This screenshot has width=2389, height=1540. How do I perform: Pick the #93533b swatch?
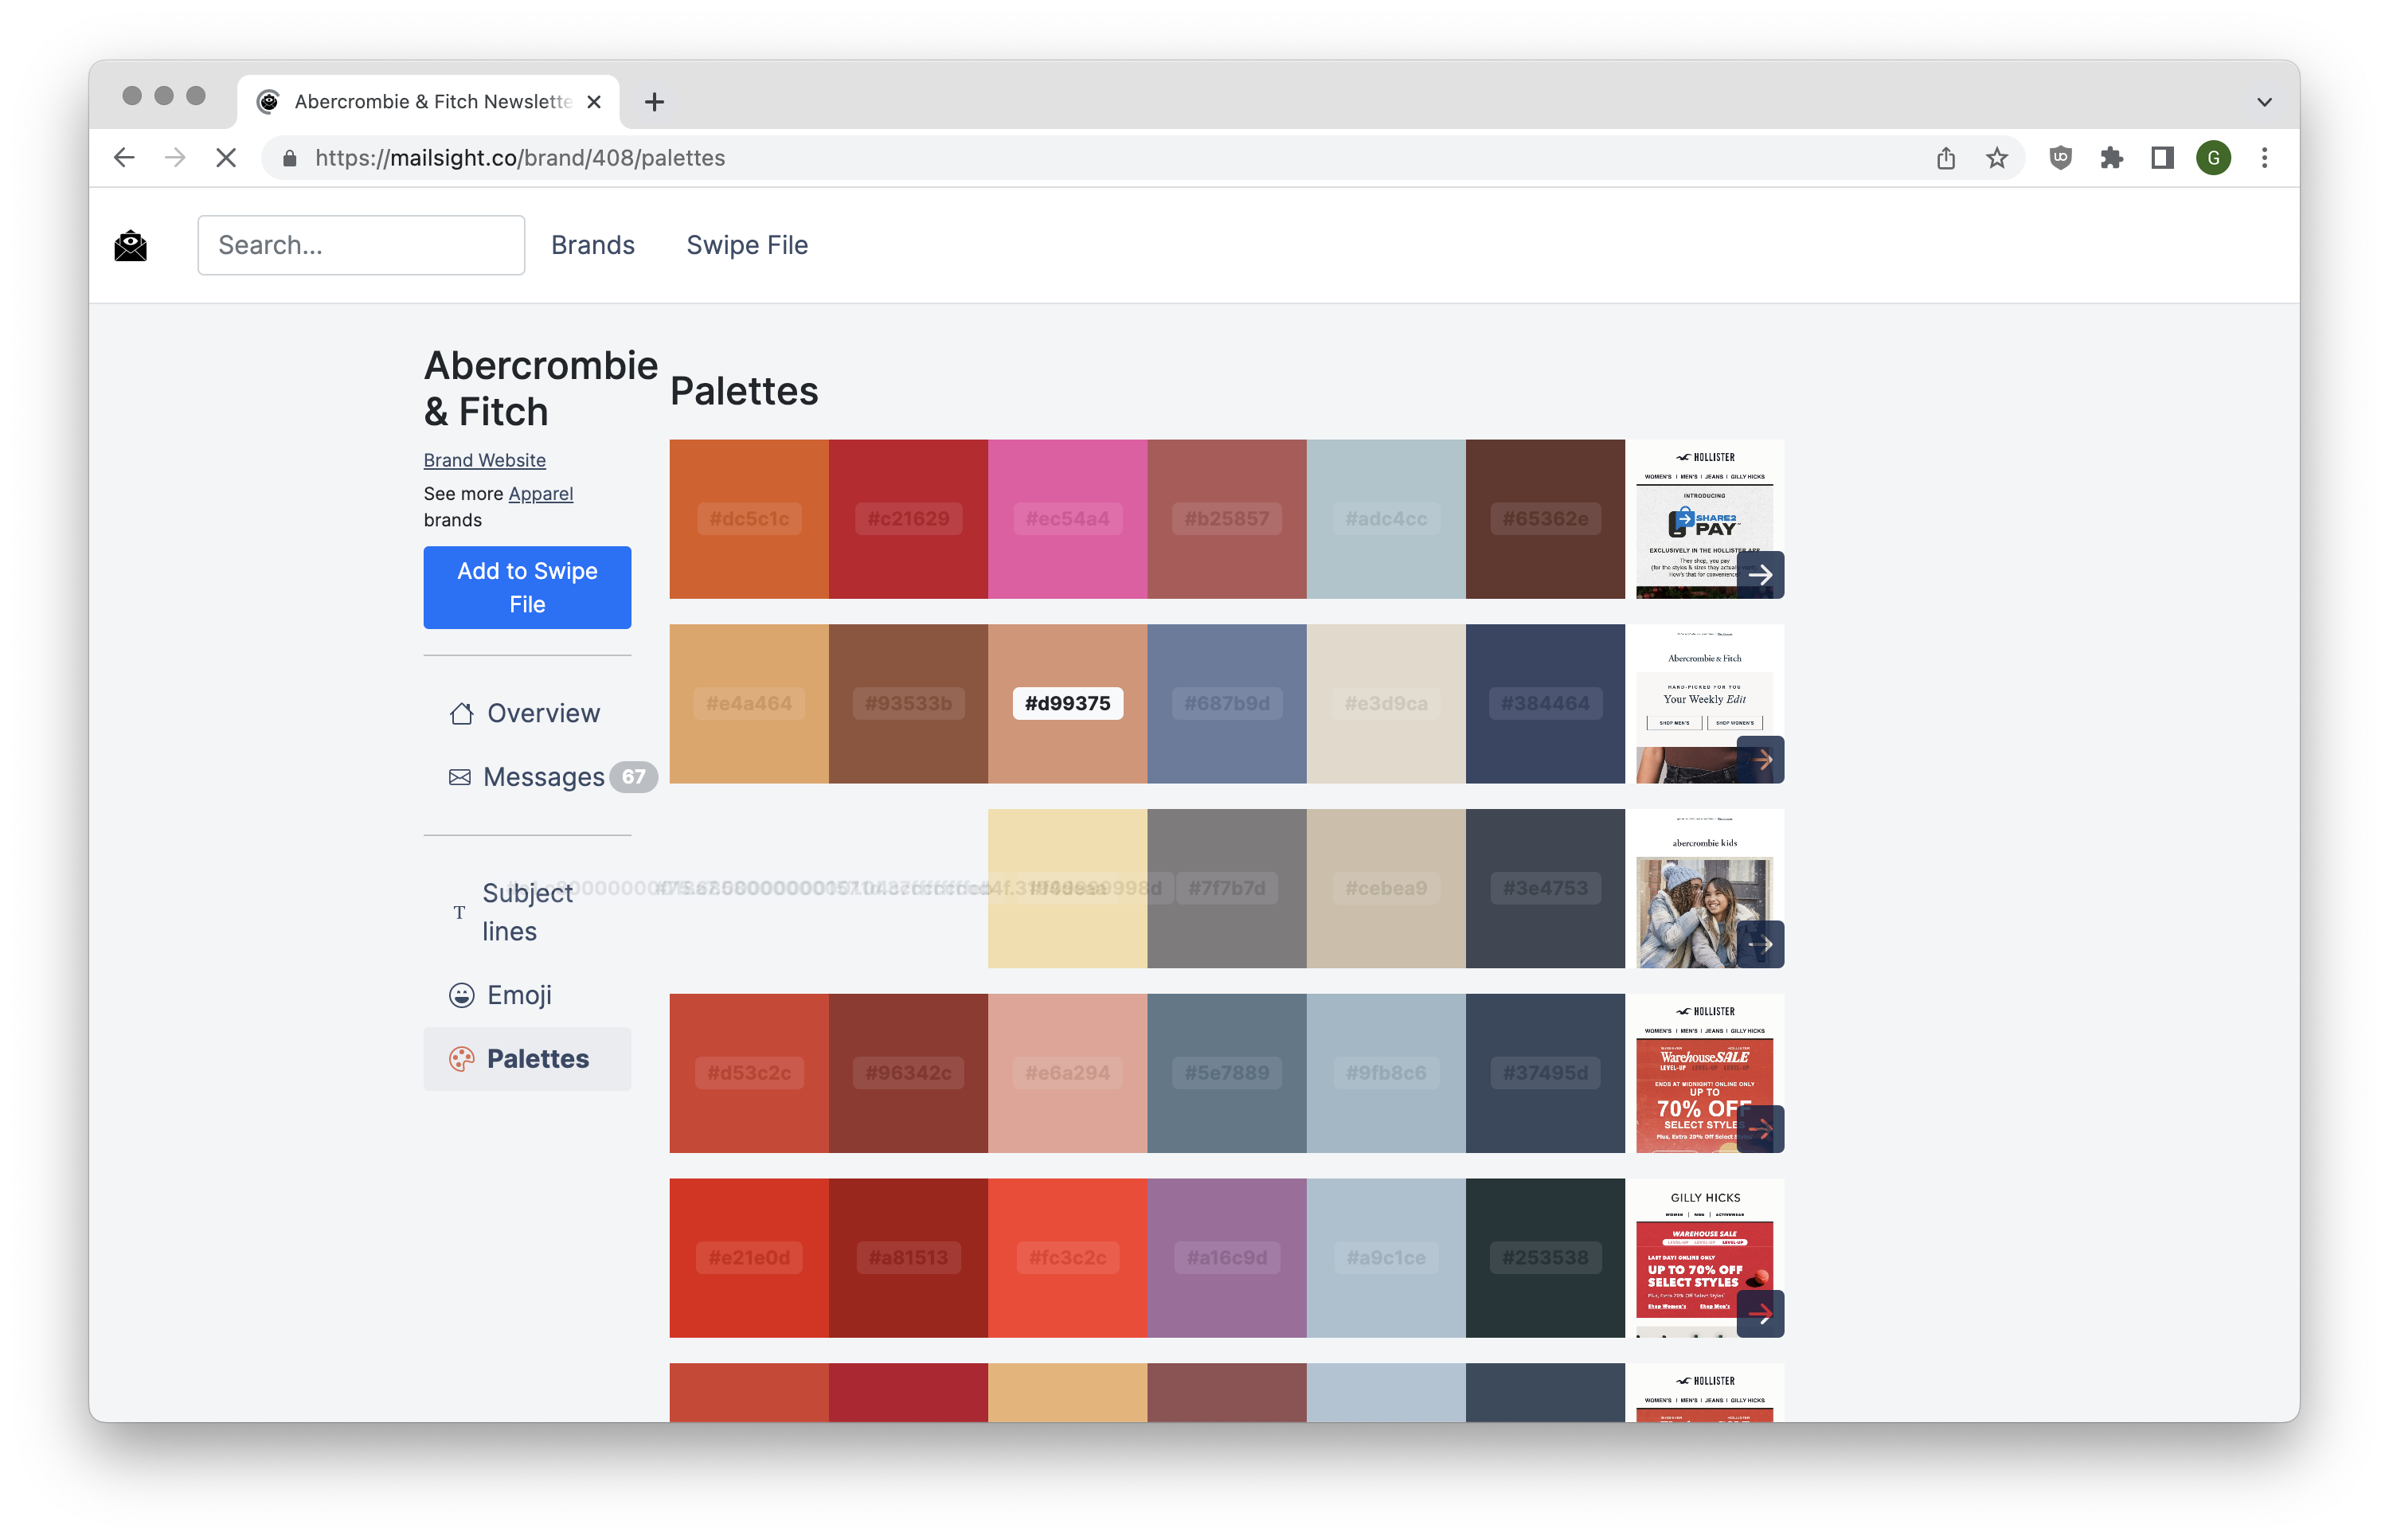pos(908,704)
